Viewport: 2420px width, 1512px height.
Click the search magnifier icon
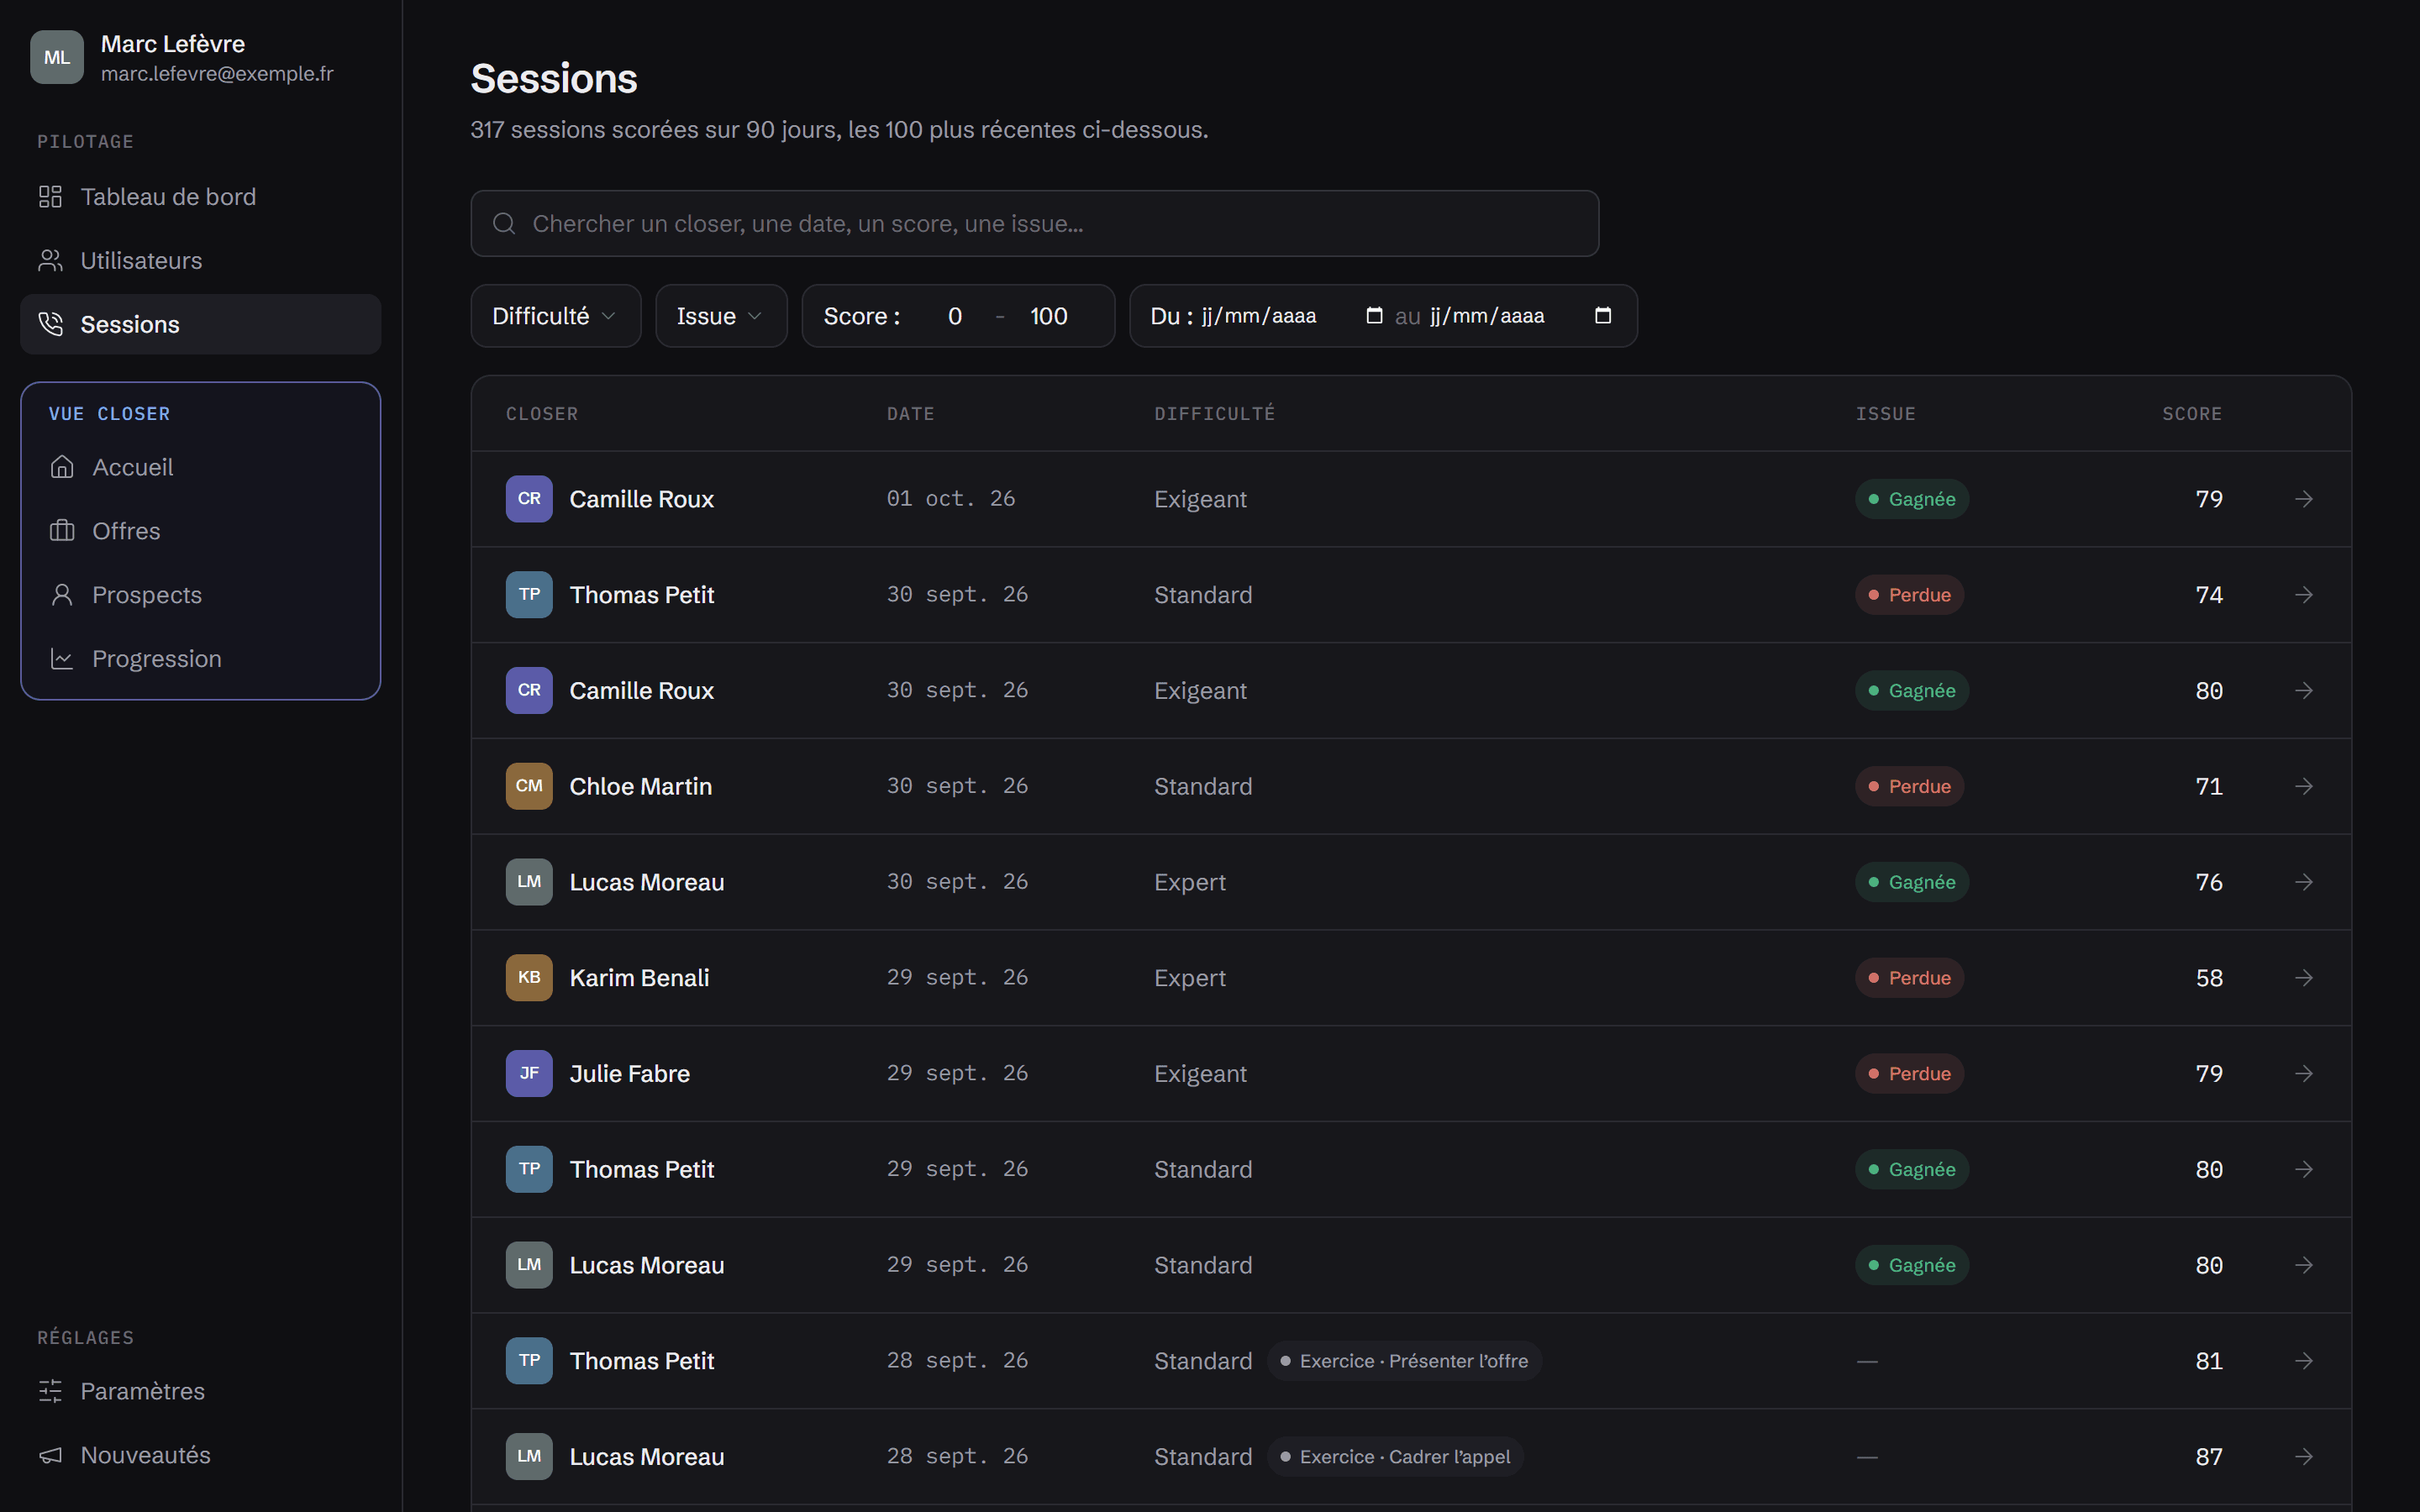[504, 223]
